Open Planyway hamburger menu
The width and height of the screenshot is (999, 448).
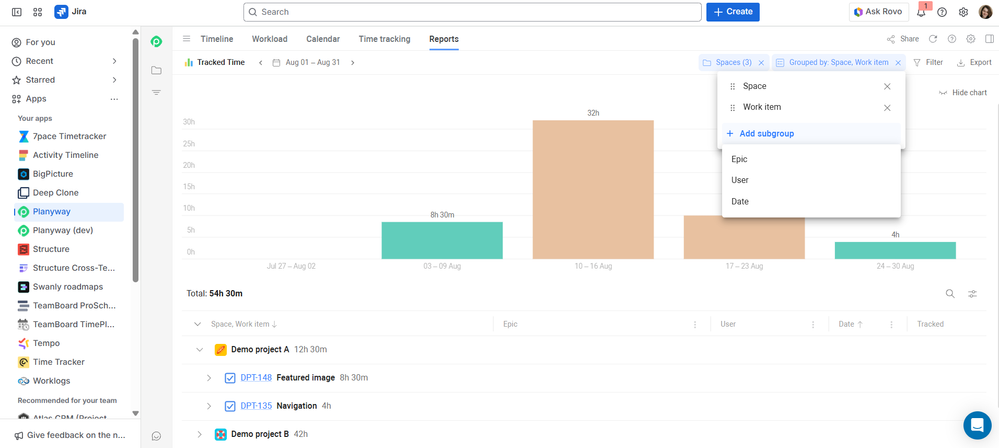pos(187,39)
